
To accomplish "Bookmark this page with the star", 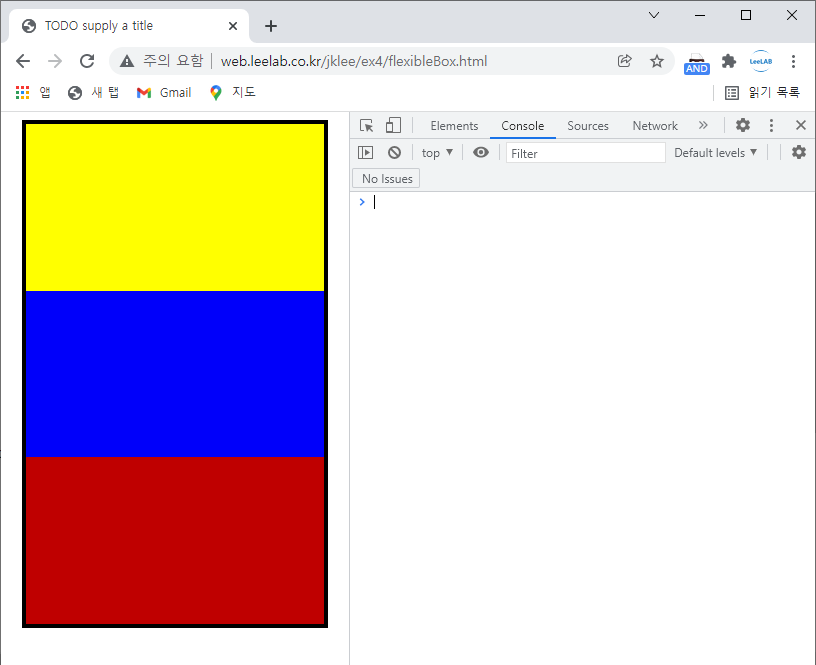I will coord(657,61).
